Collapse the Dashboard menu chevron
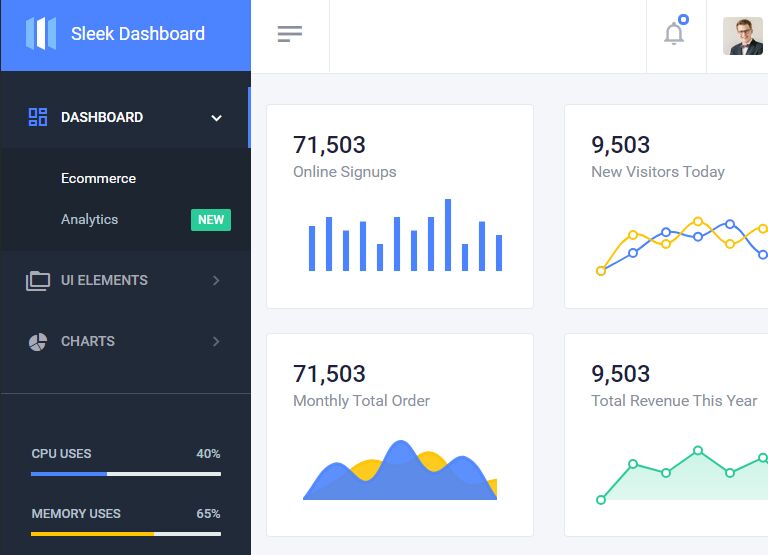 (x=216, y=118)
